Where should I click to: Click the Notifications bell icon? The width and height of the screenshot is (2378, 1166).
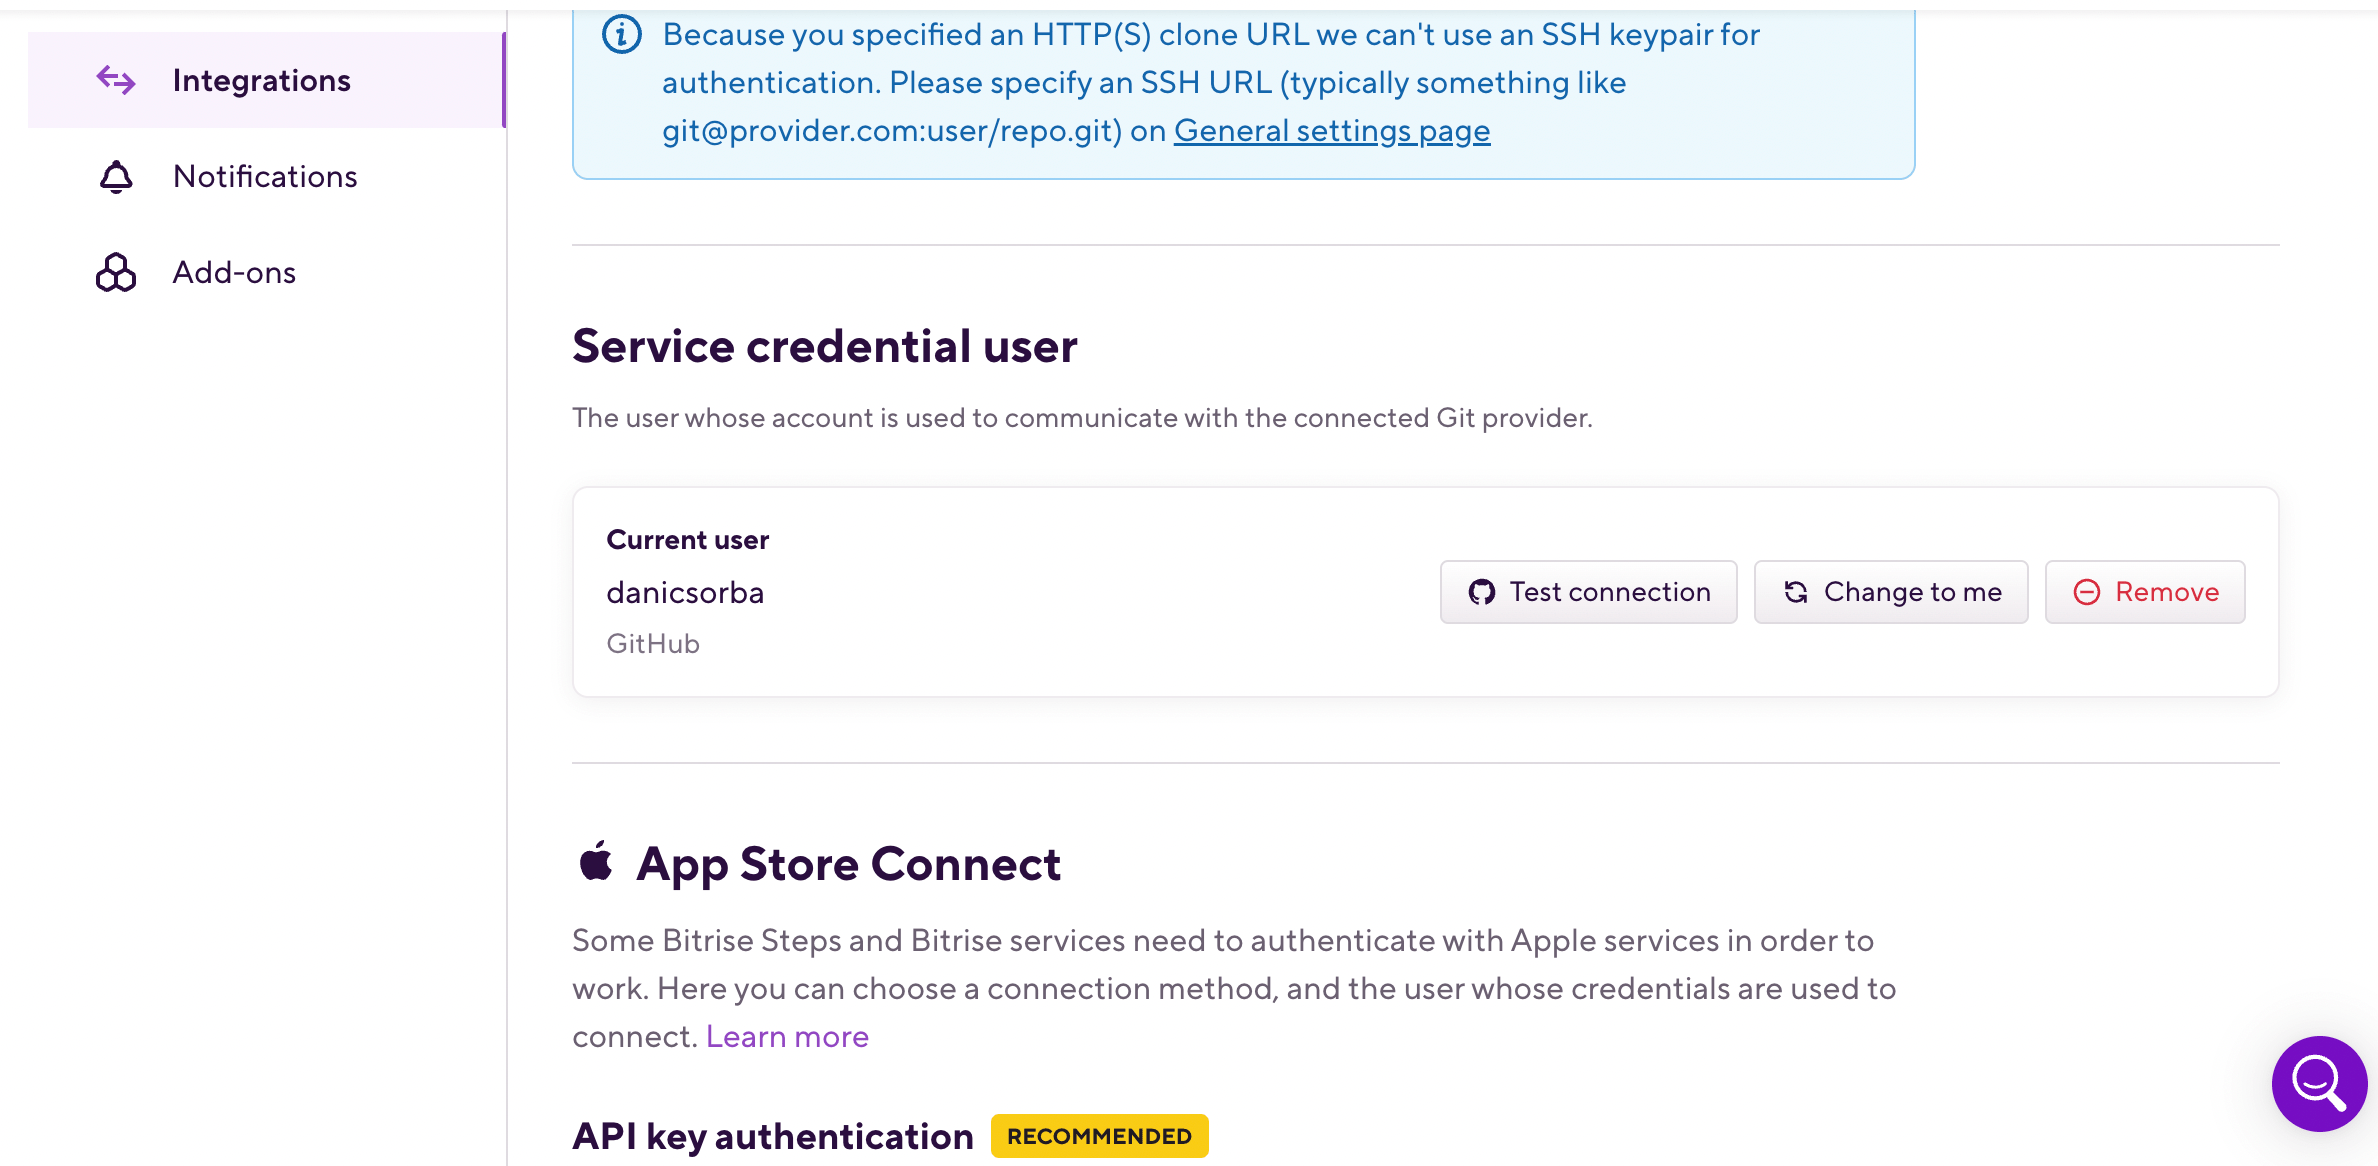click(116, 176)
